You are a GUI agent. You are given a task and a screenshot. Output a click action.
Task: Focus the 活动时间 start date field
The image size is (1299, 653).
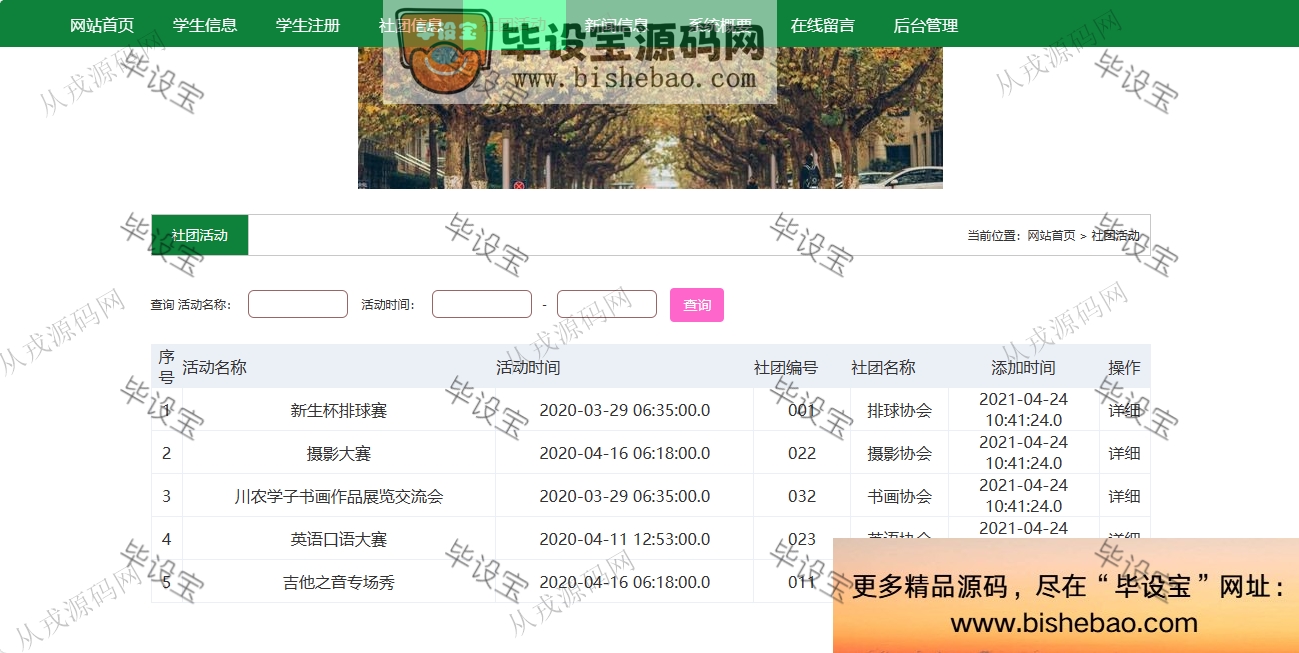pos(482,304)
